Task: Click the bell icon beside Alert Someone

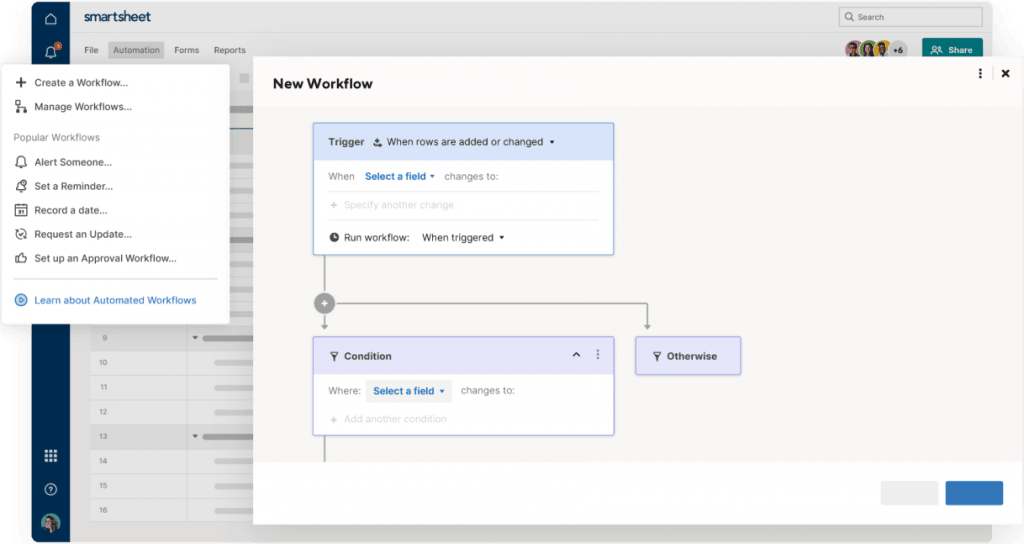Action: (x=21, y=162)
